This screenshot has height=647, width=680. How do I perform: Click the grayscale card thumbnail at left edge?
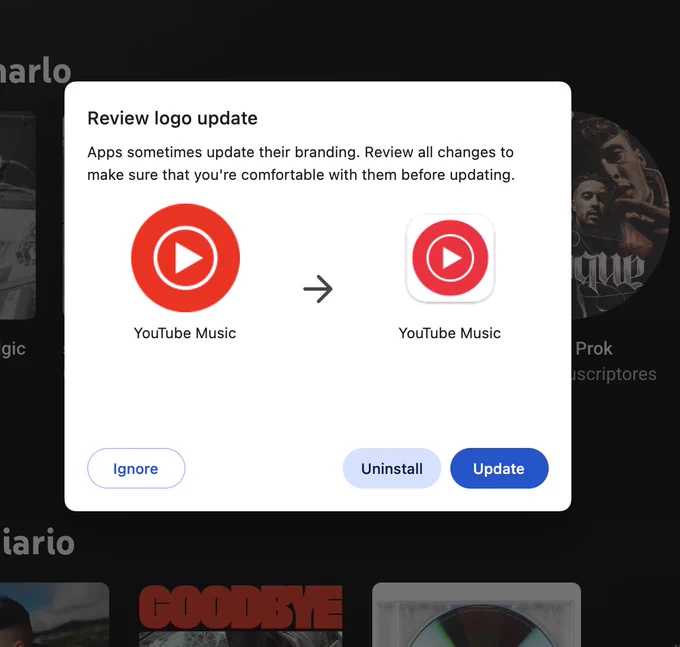pyautogui.click(x=17, y=215)
